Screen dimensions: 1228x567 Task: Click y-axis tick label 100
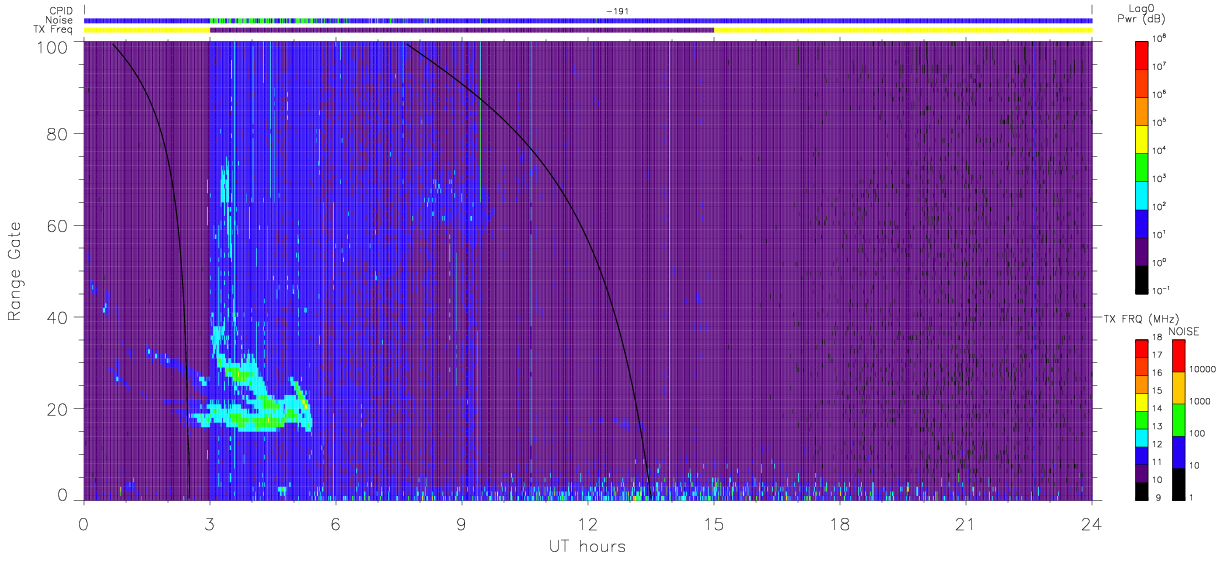(52, 47)
